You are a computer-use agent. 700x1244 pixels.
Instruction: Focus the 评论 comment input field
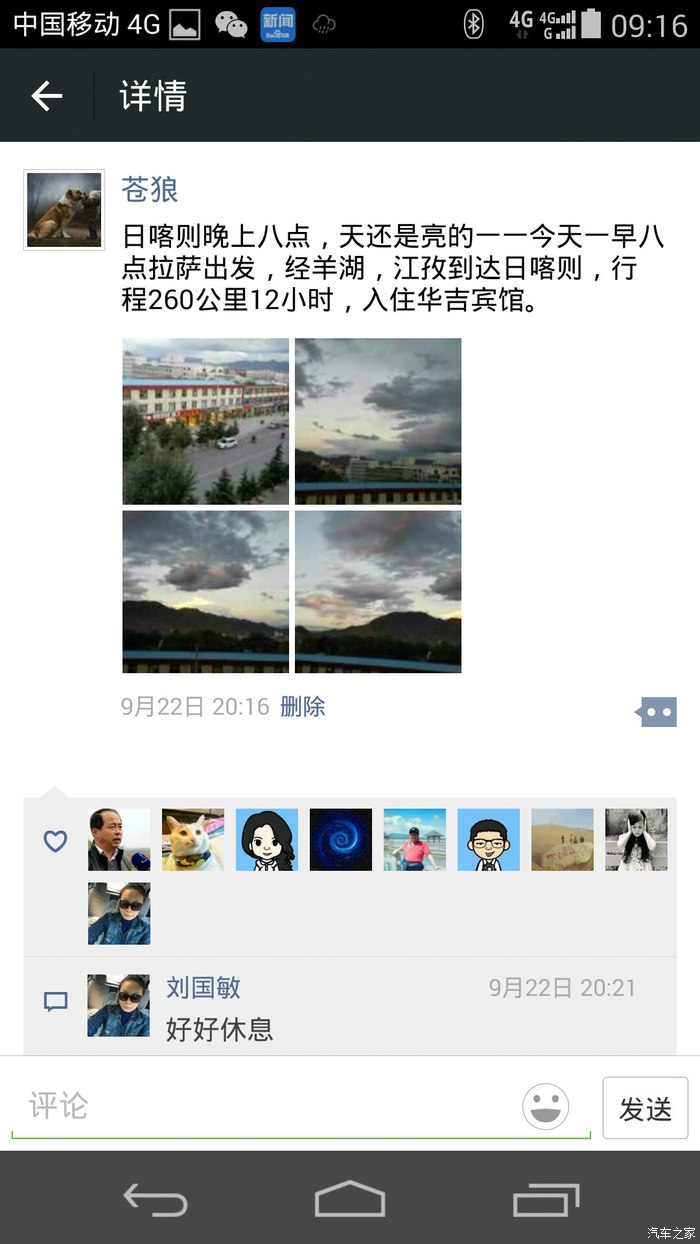coord(265,1106)
